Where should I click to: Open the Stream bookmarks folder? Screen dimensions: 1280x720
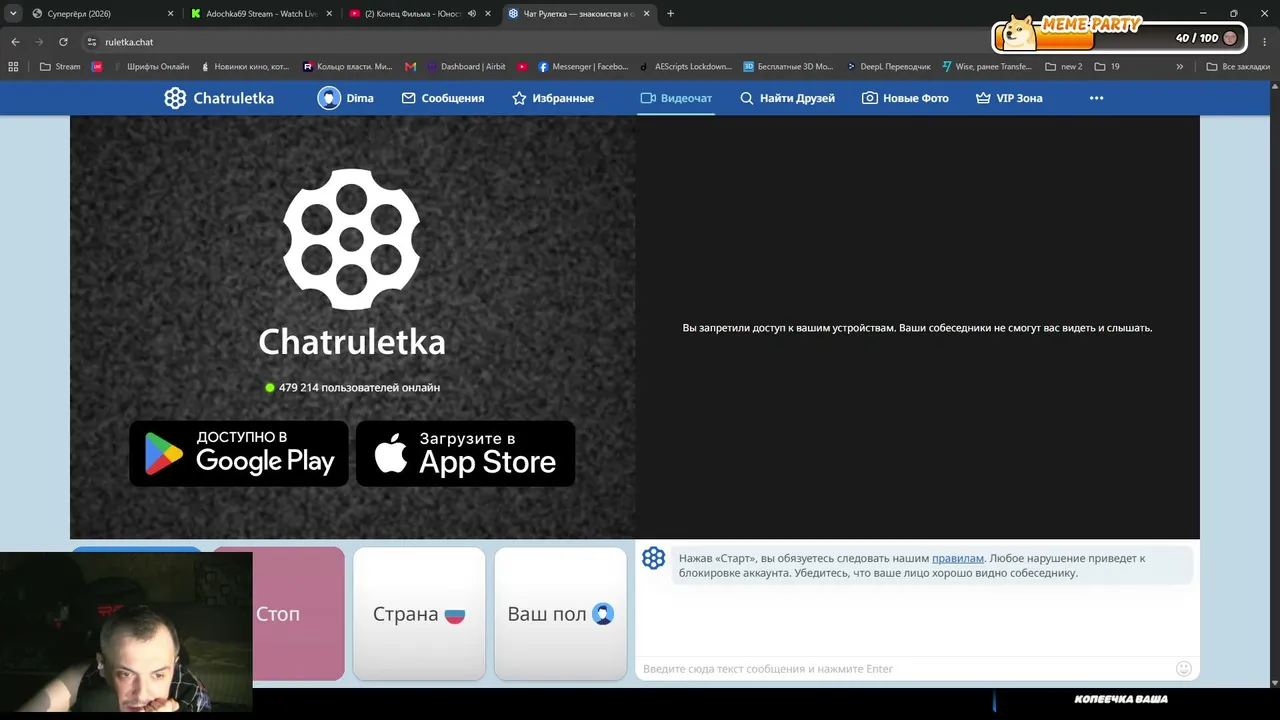tap(60, 67)
